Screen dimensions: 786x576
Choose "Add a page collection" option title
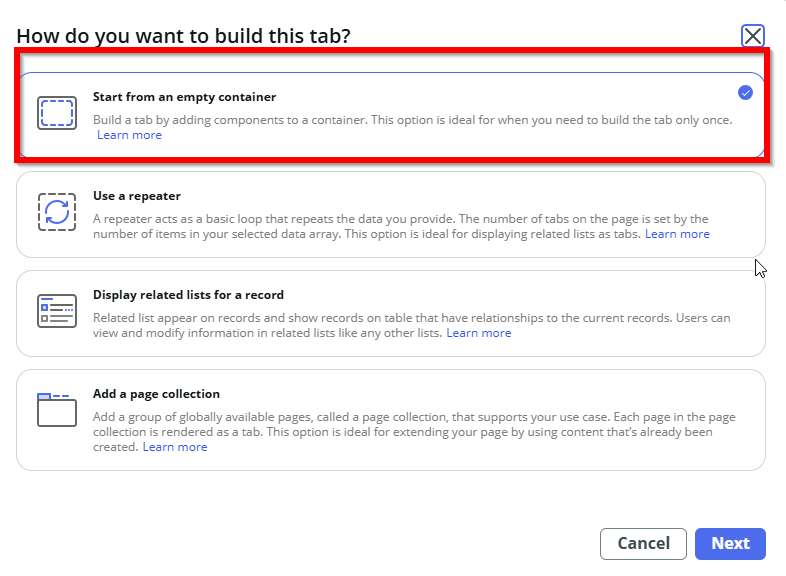(156, 394)
